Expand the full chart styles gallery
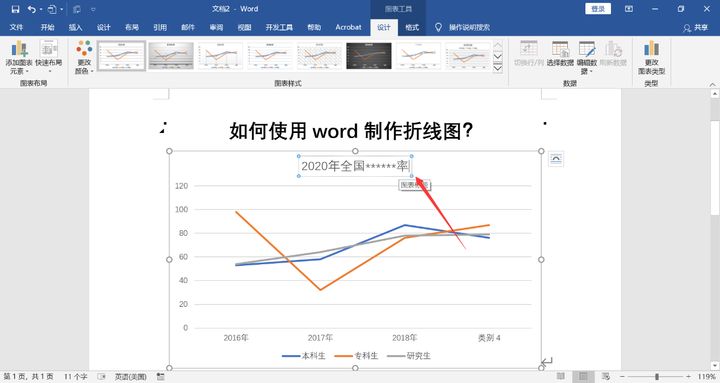 [497, 68]
